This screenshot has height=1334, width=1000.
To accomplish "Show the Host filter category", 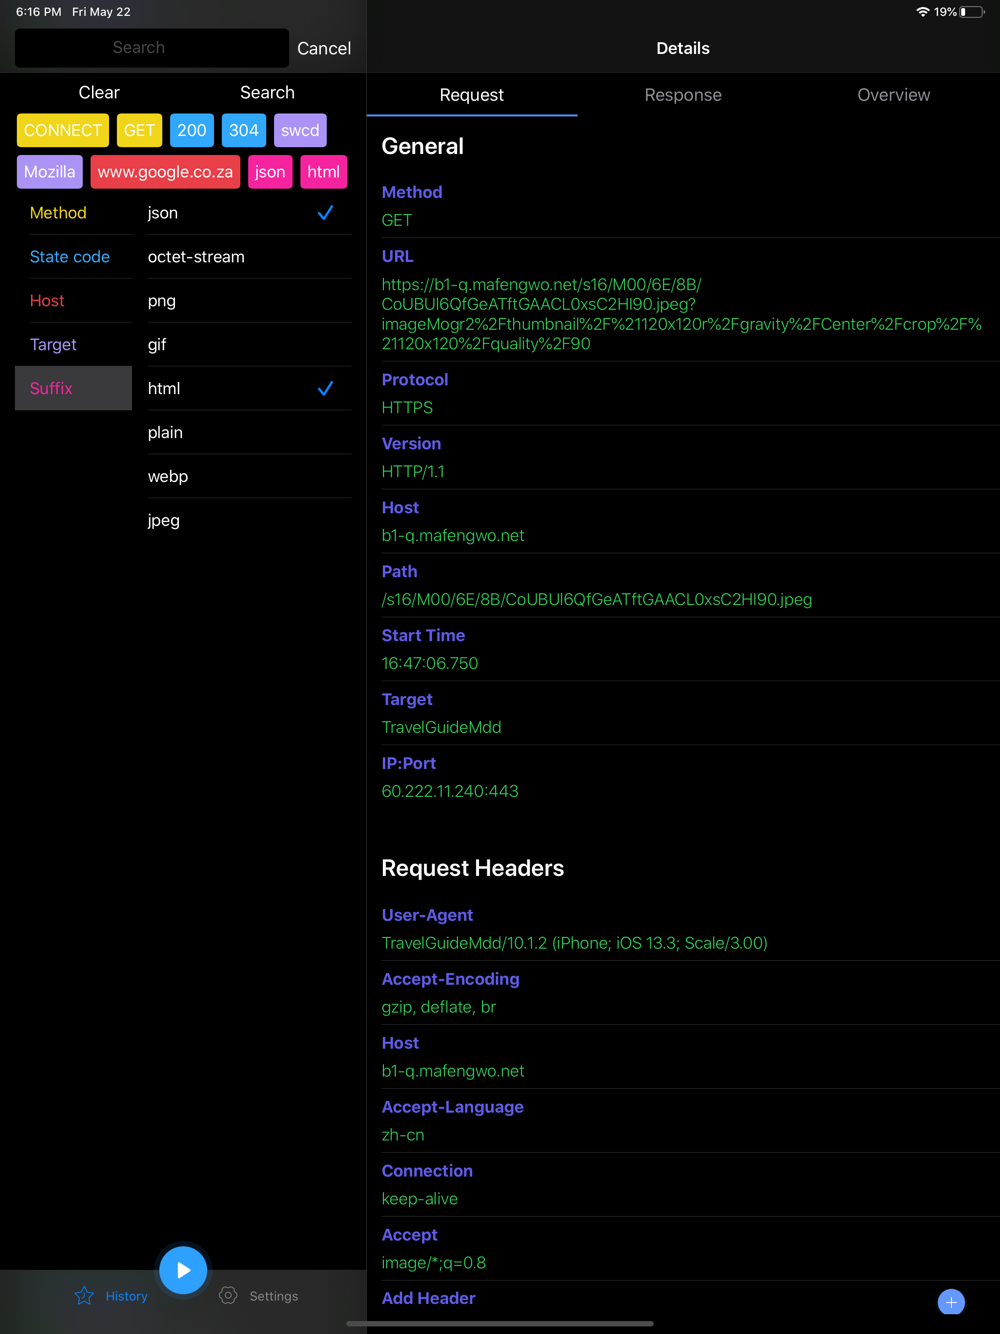I will [x=47, y=301].
